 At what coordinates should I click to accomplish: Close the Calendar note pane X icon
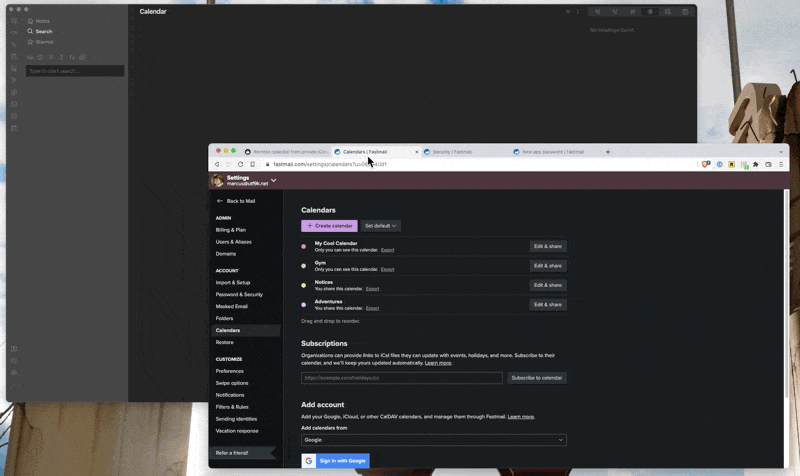point(568,11)
